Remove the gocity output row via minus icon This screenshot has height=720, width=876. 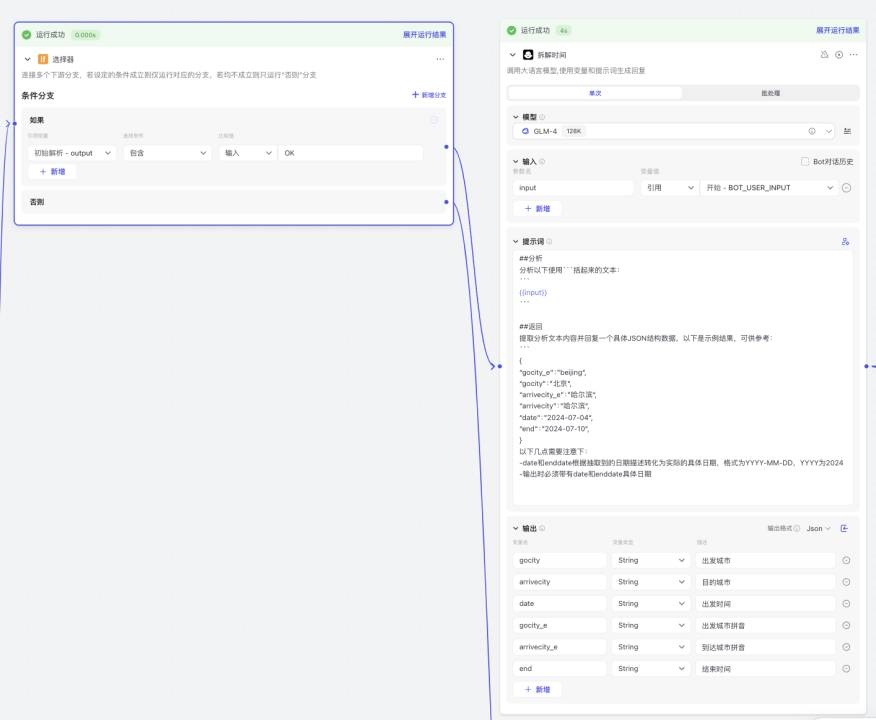coord(846,560)
